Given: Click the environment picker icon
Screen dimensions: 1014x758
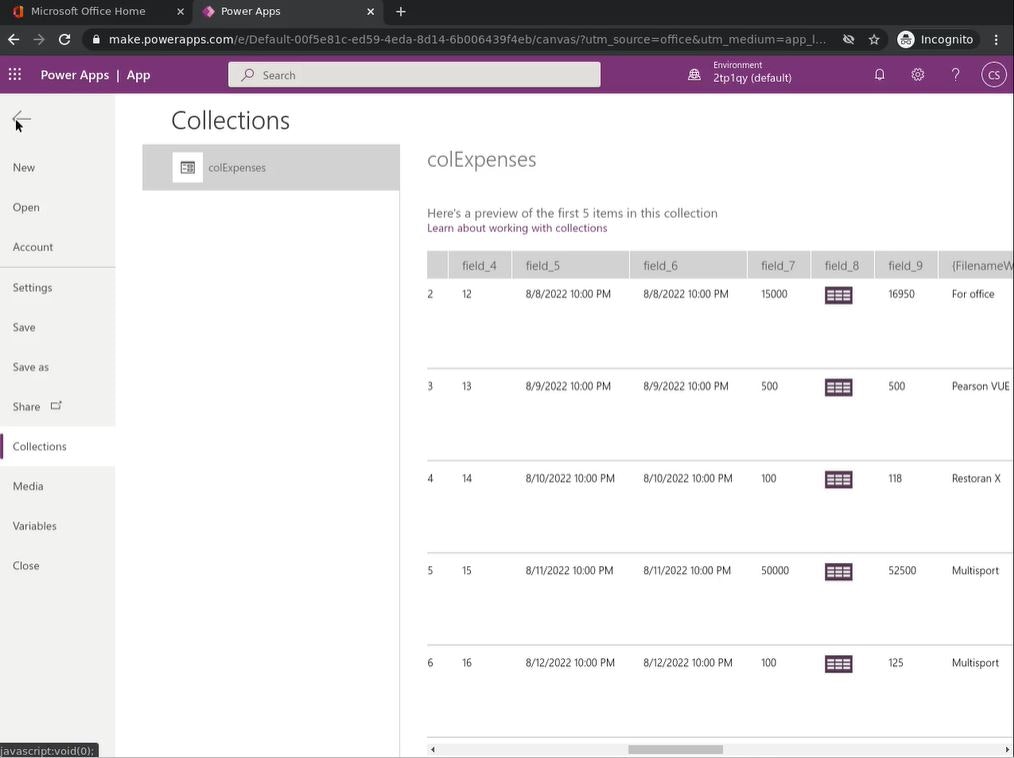Looking at the screenshot, I should tap(694, 75).
